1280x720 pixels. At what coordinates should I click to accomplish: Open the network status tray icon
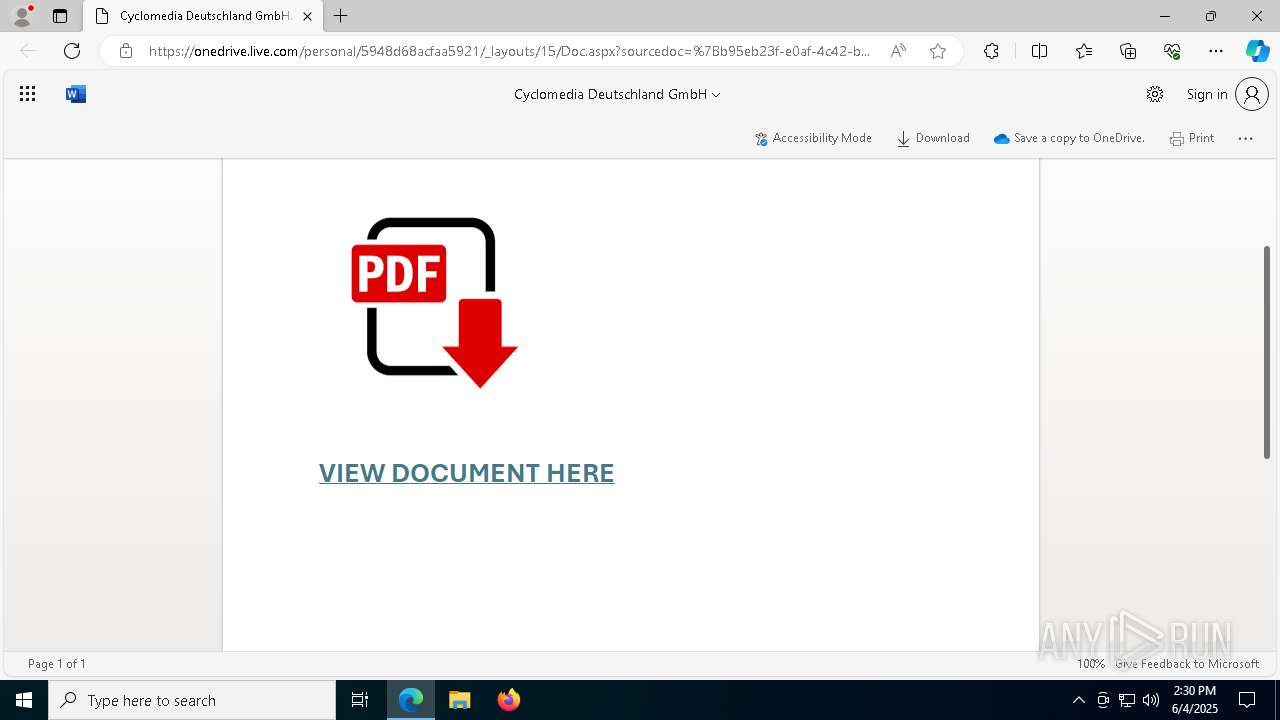[1127, 700]
